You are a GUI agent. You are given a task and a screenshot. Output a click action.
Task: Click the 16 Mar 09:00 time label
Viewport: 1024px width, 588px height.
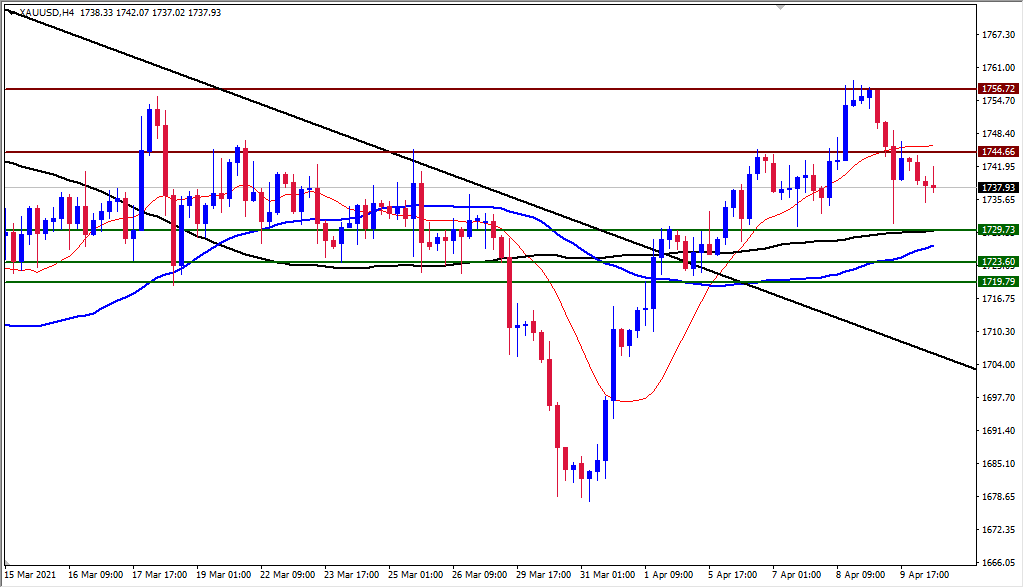pyautogui.click(x=95, y=575)
